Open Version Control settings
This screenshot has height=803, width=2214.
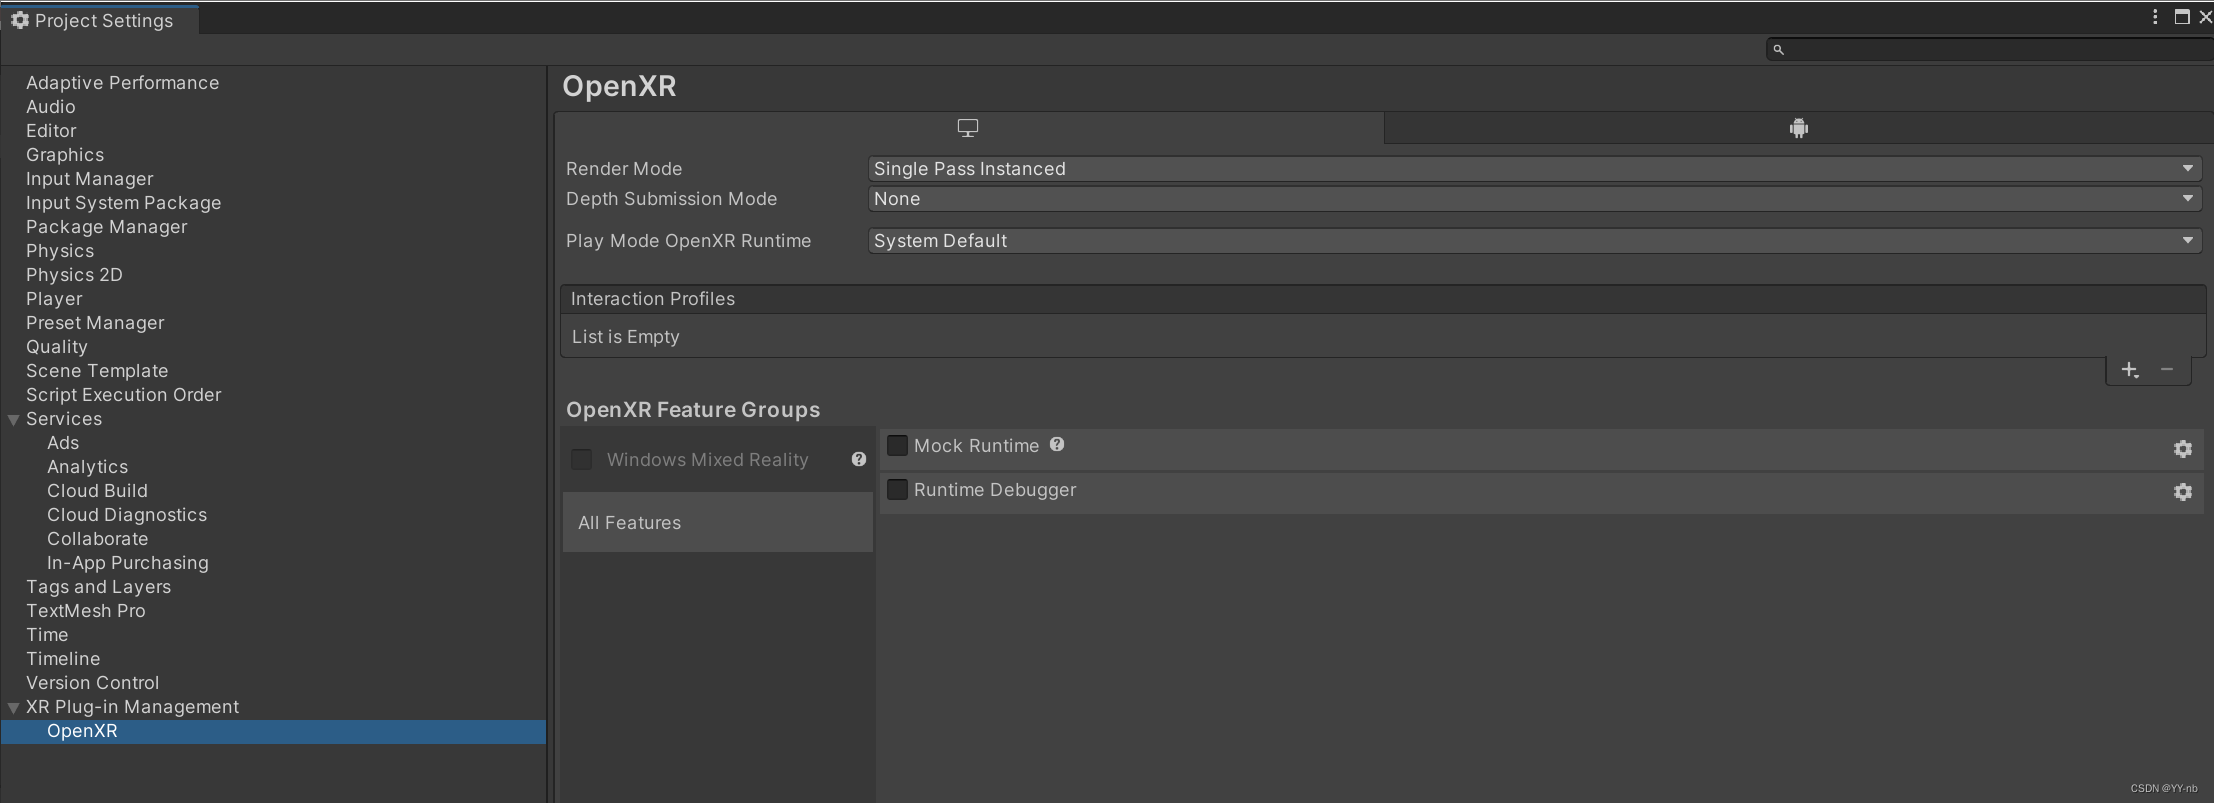click(x=92, y=683)
